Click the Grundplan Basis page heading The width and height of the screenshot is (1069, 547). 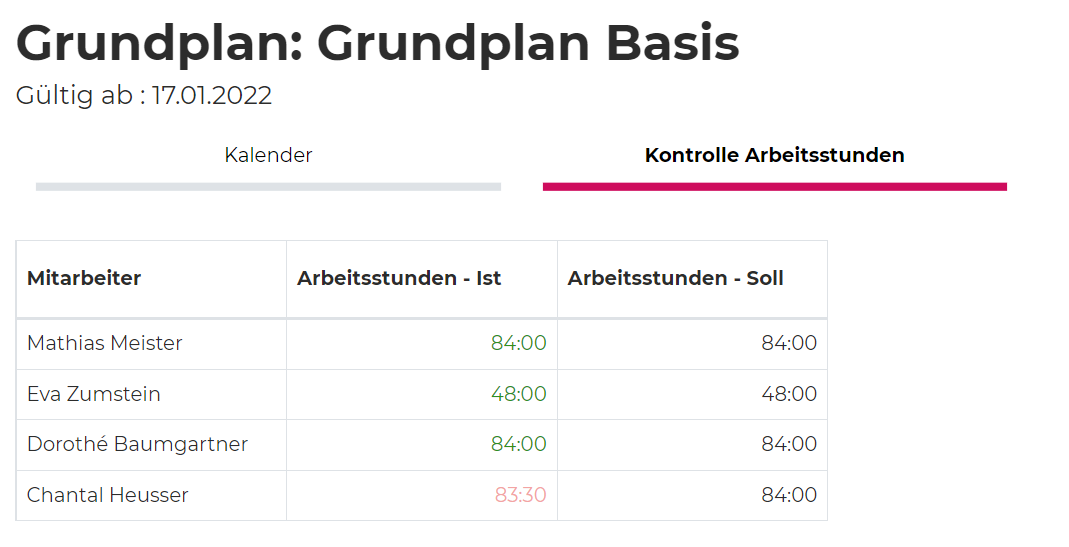pyautogui.click(x=378, y=43)
